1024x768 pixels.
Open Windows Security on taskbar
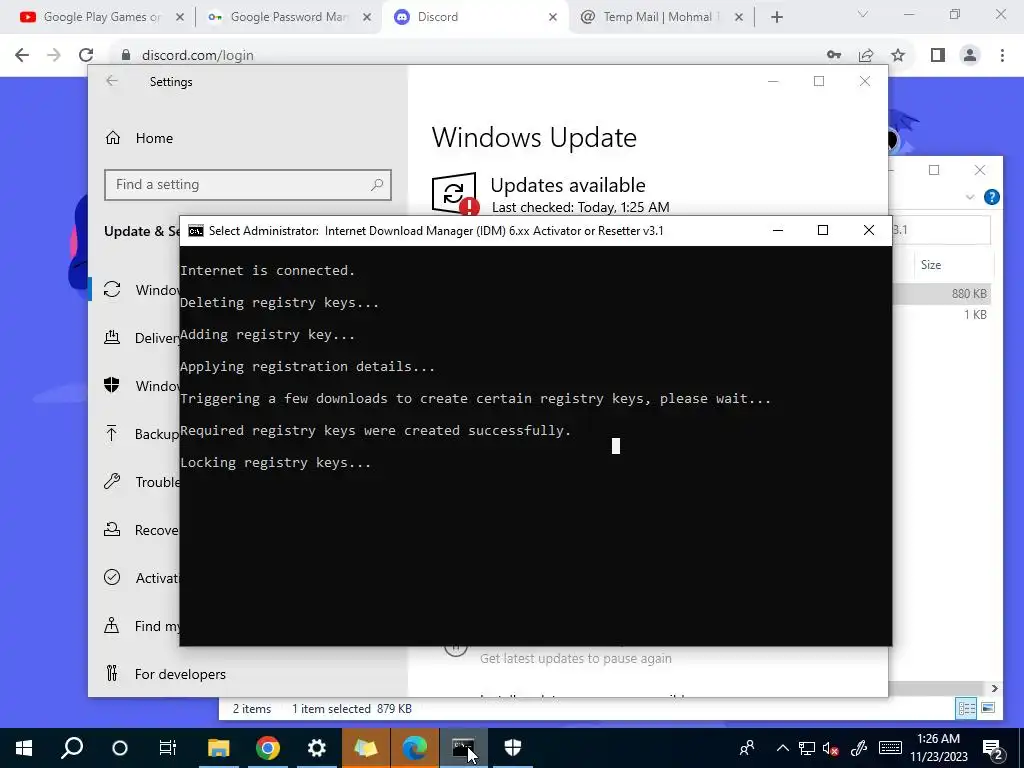coord(513,748)
